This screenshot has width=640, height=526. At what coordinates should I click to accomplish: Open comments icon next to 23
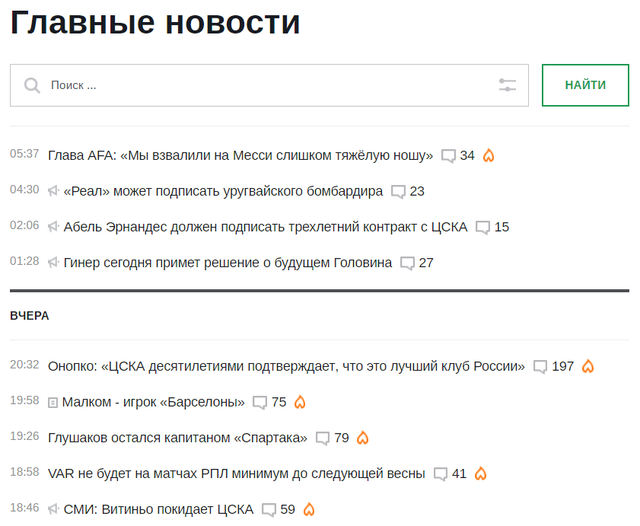tap(398, 192)
